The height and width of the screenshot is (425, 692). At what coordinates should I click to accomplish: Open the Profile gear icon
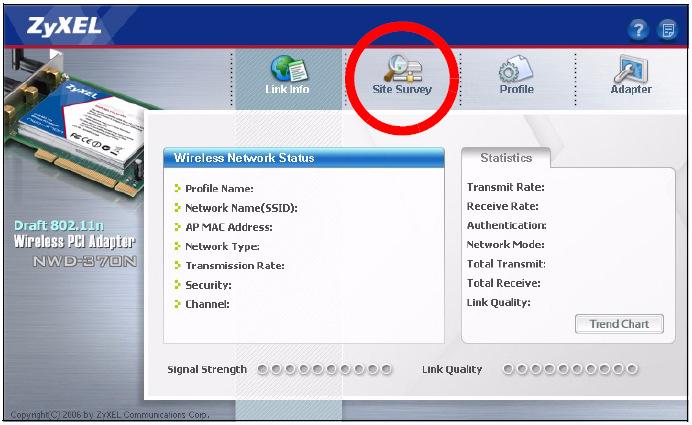515,68
